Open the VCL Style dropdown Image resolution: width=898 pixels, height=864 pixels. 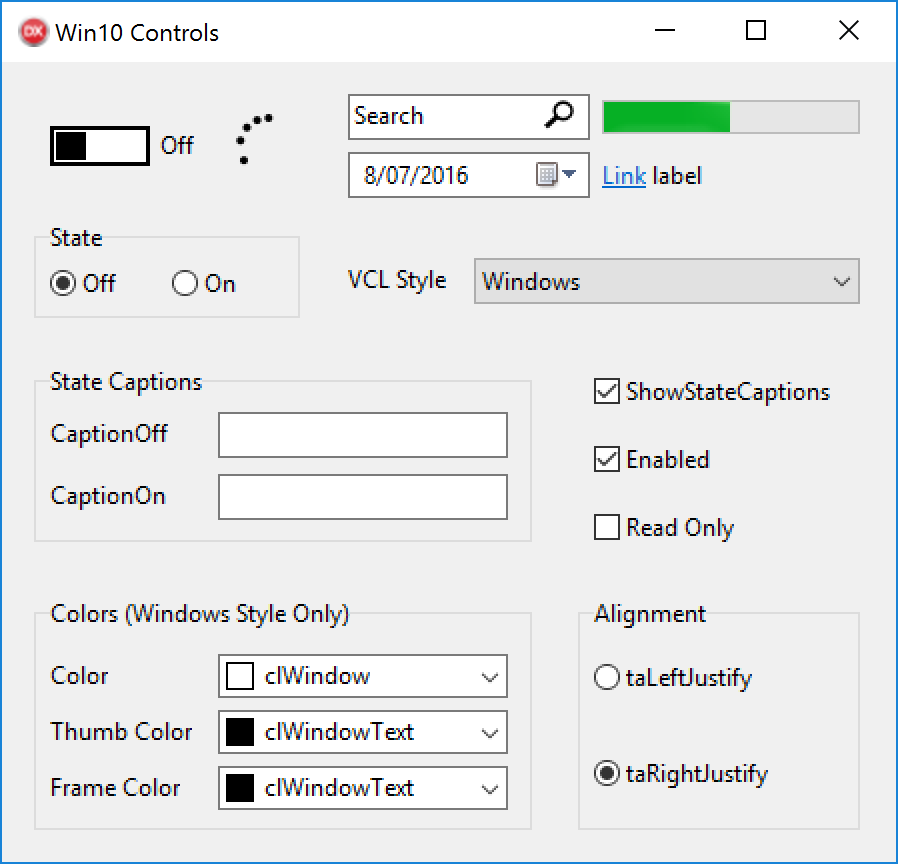(666, 282)
